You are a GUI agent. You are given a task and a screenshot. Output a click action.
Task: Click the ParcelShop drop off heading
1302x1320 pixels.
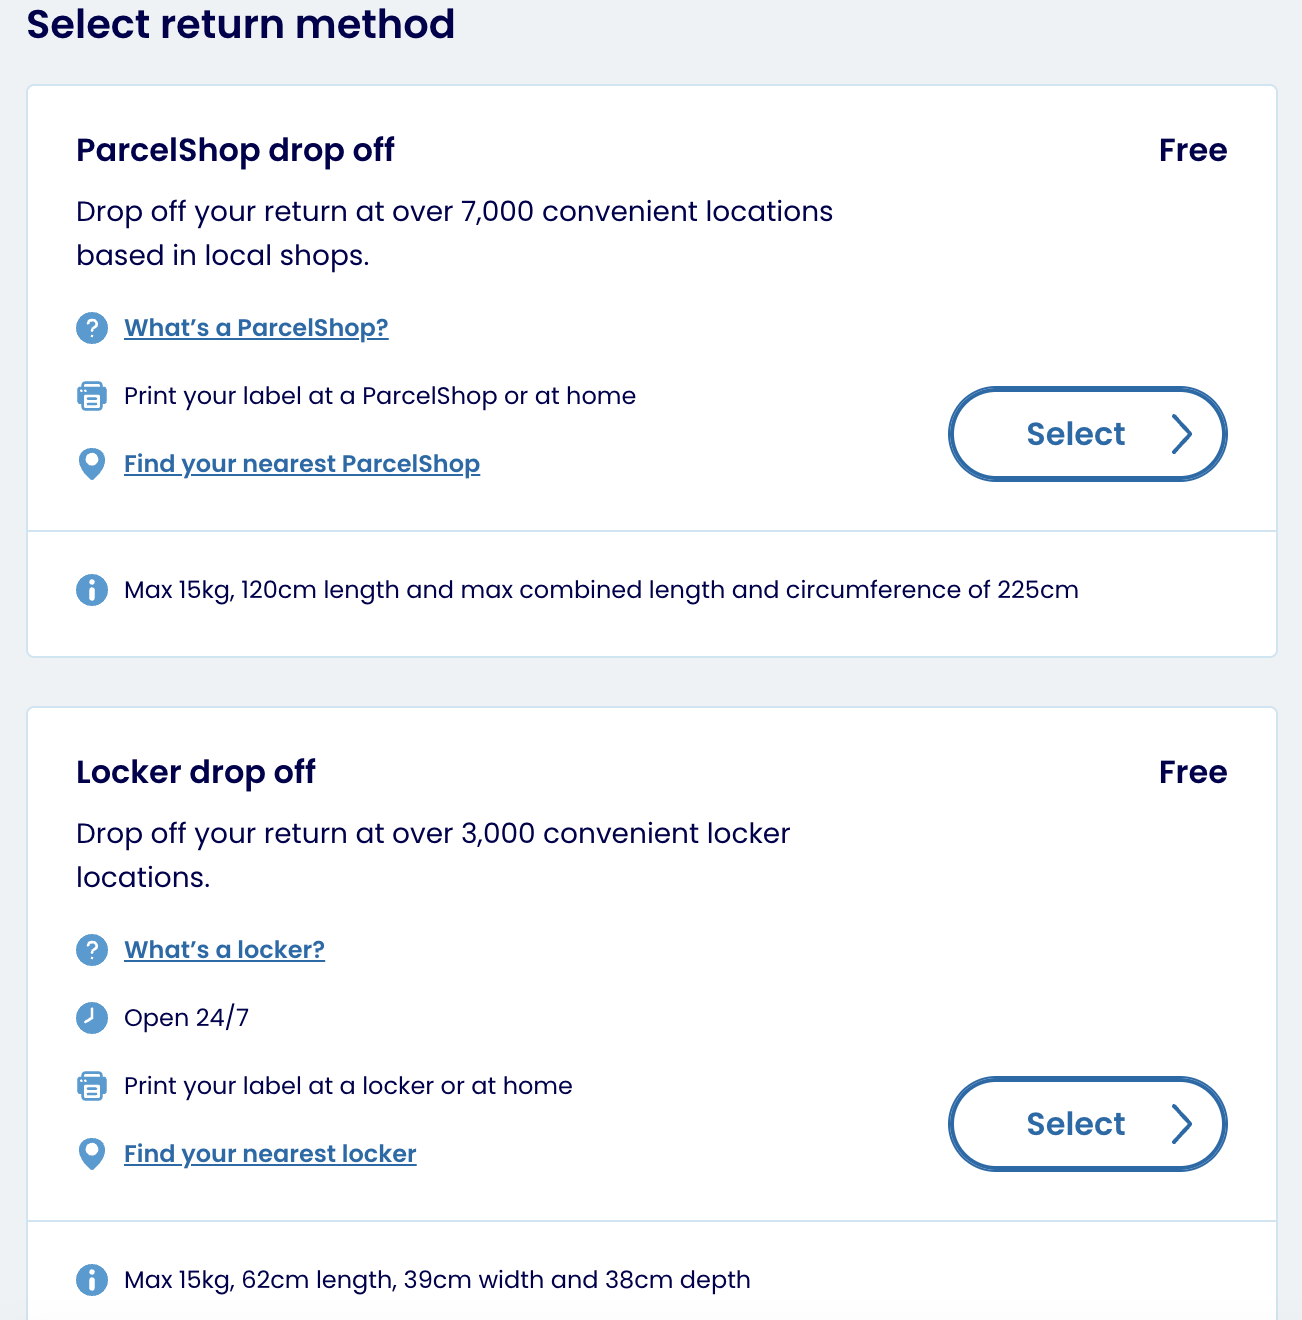pos(235,150)
